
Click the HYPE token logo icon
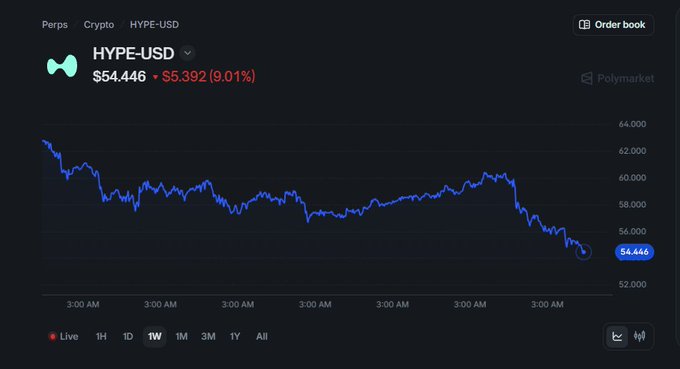(62, 66)
